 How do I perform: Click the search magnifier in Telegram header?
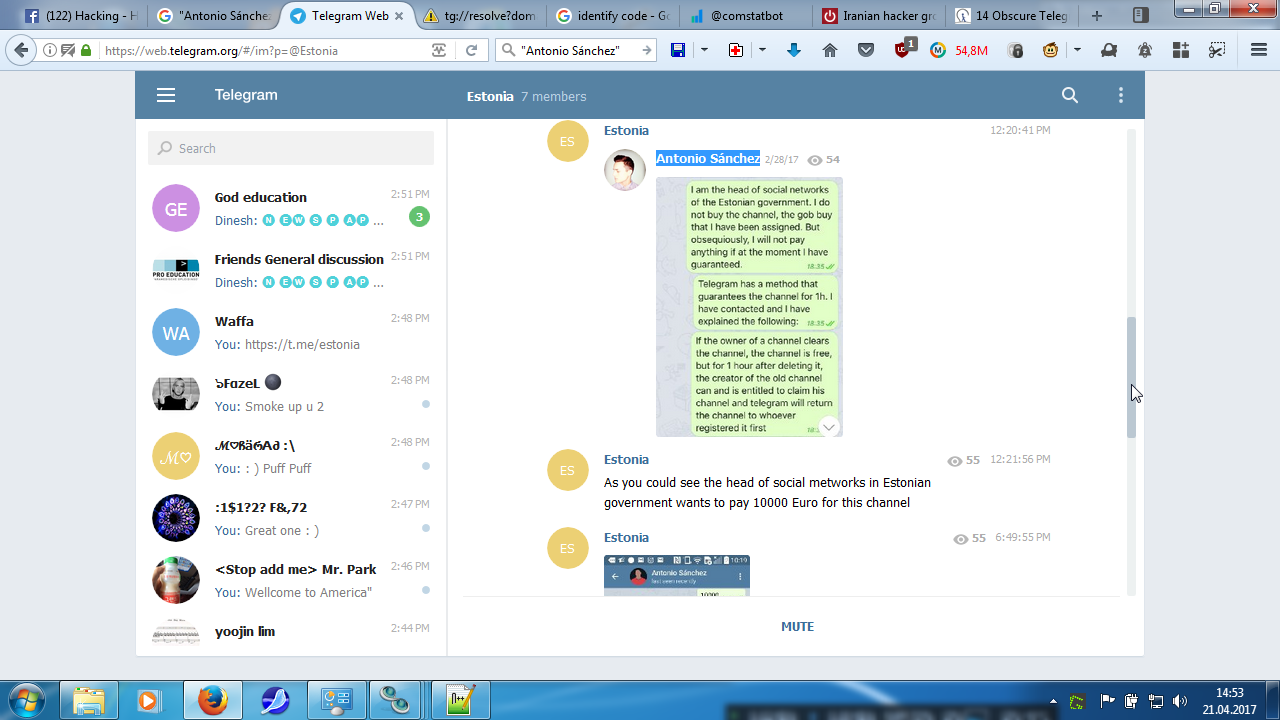pos(1070,95)
